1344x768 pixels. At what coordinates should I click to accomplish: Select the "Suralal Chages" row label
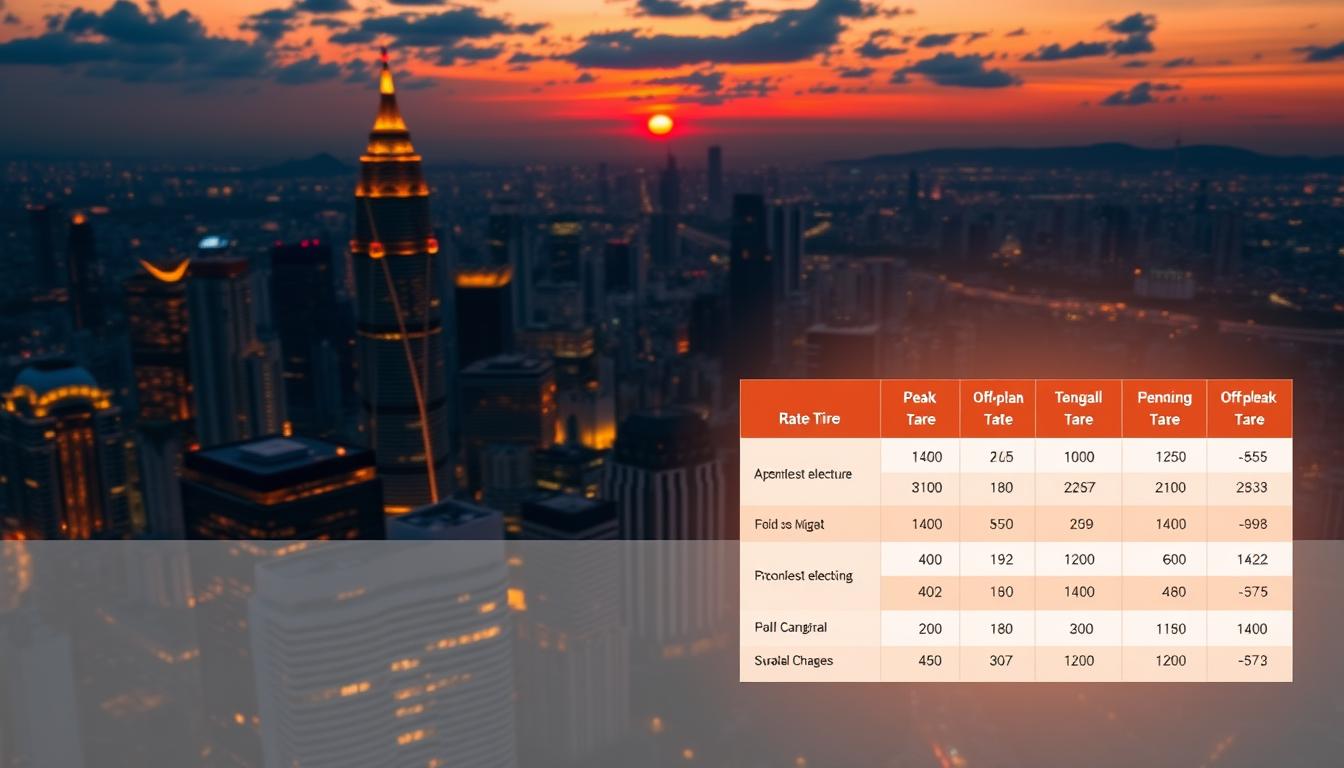(x=793, y=660)
